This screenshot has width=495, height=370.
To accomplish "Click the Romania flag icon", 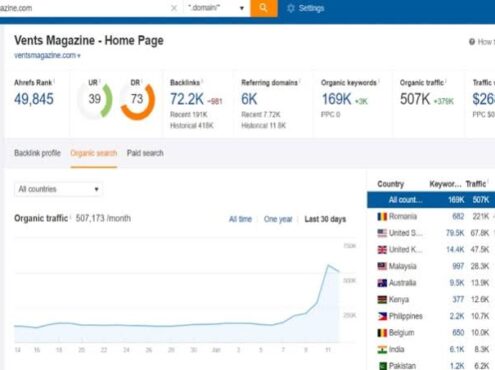I will (382, 216).
